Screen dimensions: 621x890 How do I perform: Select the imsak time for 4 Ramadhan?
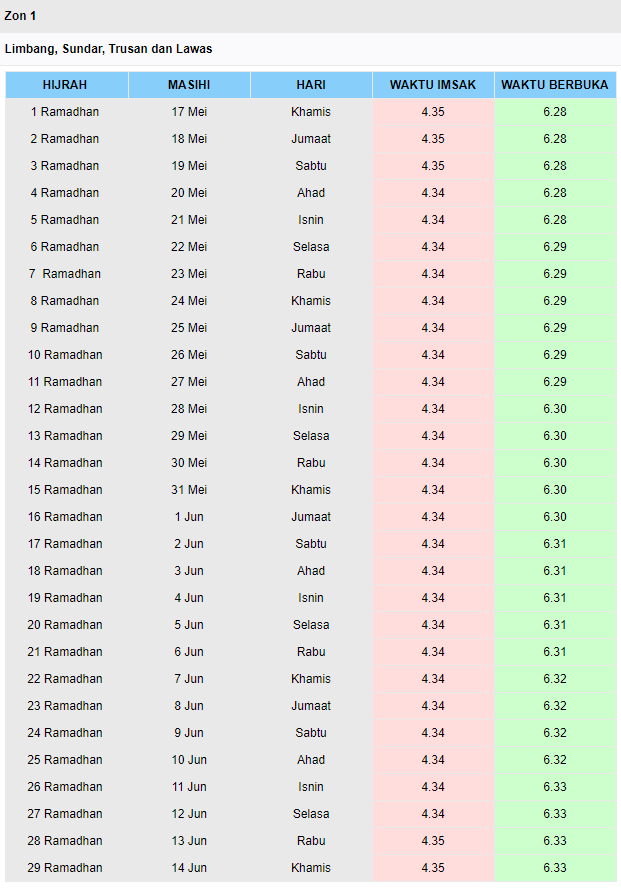pos(433,193)
